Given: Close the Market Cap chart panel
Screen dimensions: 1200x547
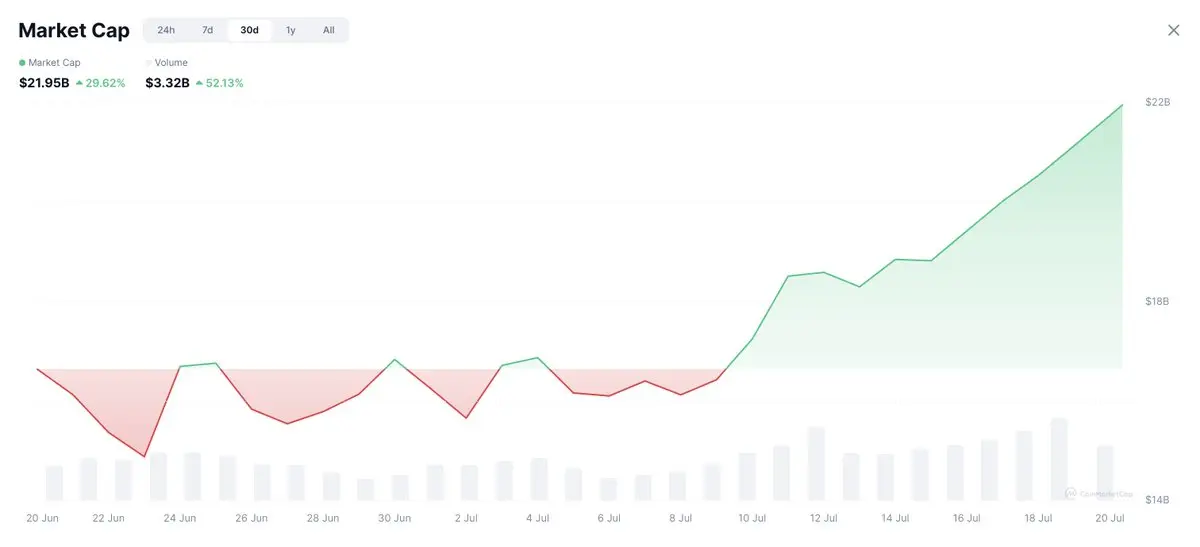Looking at the screenshot, I should [1174, 30].
